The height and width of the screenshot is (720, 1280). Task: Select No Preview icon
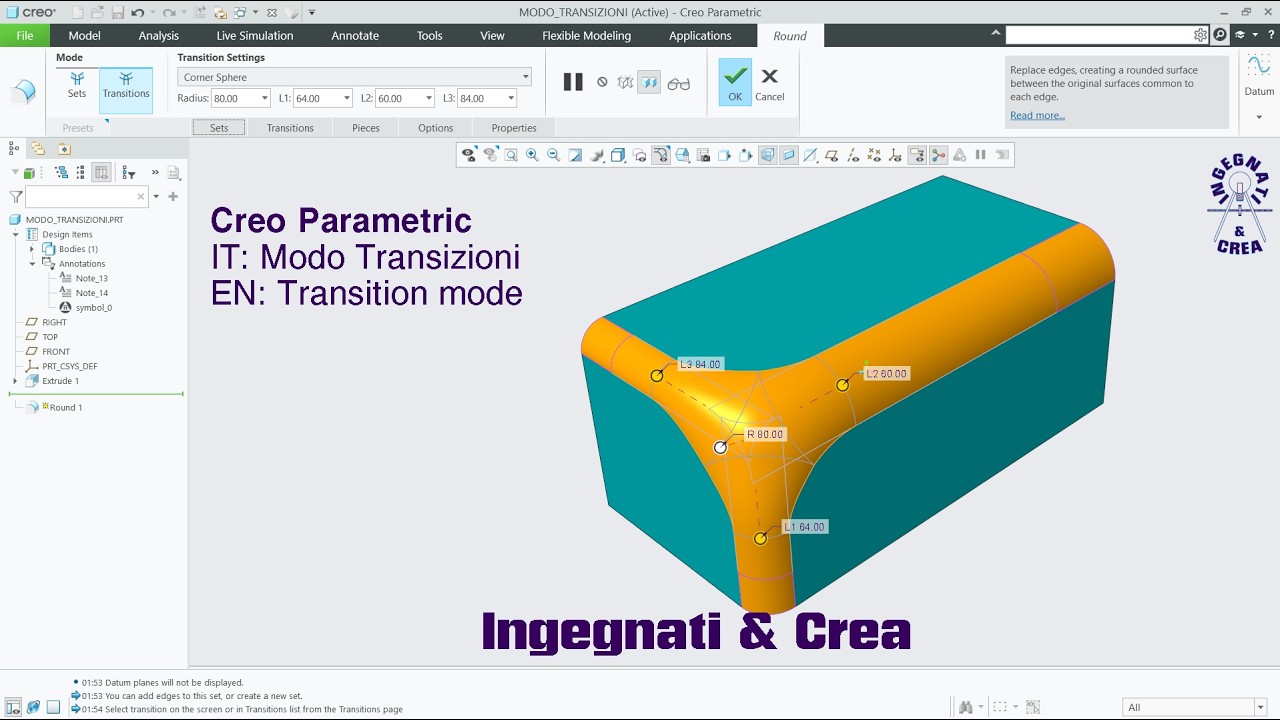[x=602, y=82]
